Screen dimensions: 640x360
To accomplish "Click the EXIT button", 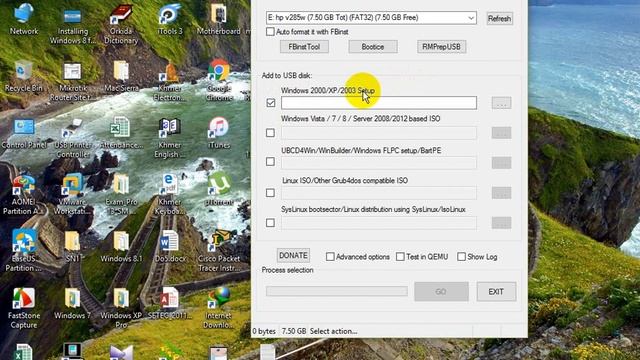I will [x=496, y=292].
